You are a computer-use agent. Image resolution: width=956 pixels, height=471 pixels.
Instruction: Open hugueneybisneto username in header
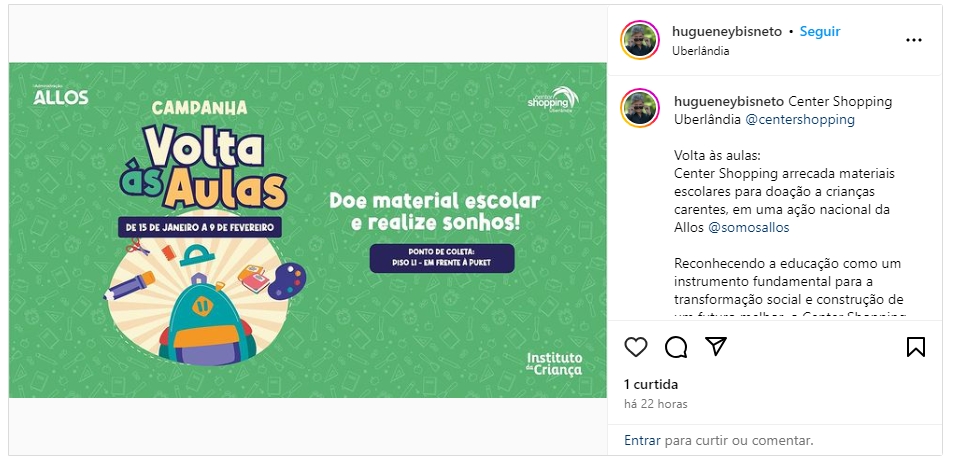tap(727, 32)
